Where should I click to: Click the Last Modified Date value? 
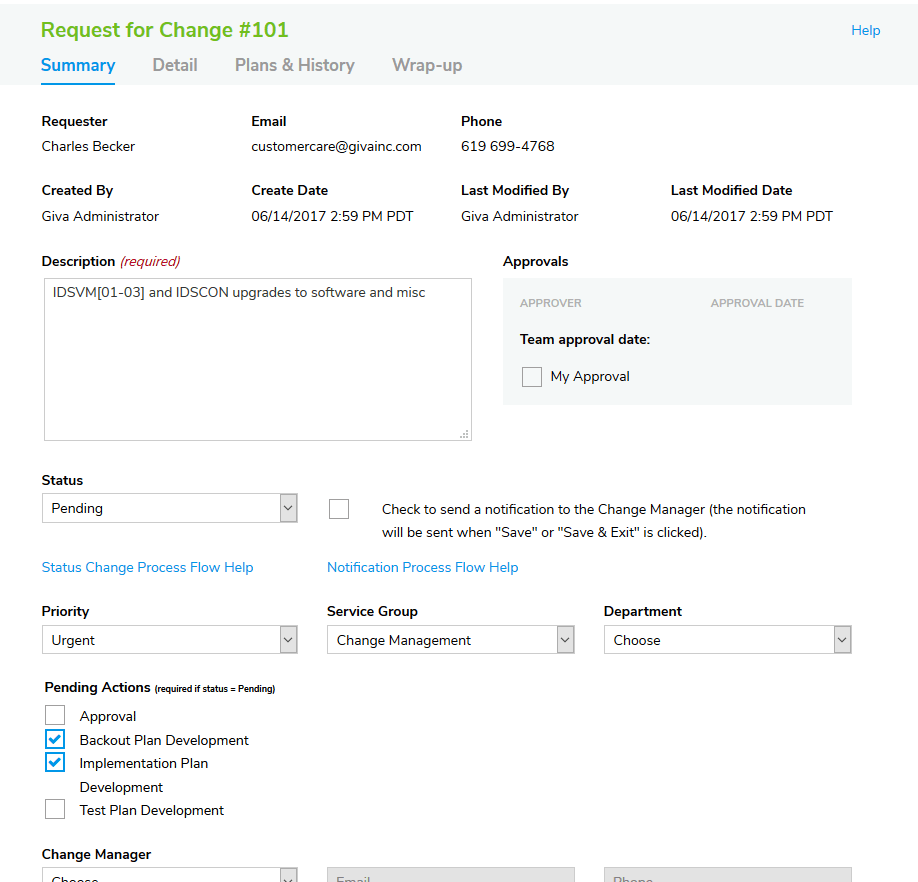tap(752, 217)
